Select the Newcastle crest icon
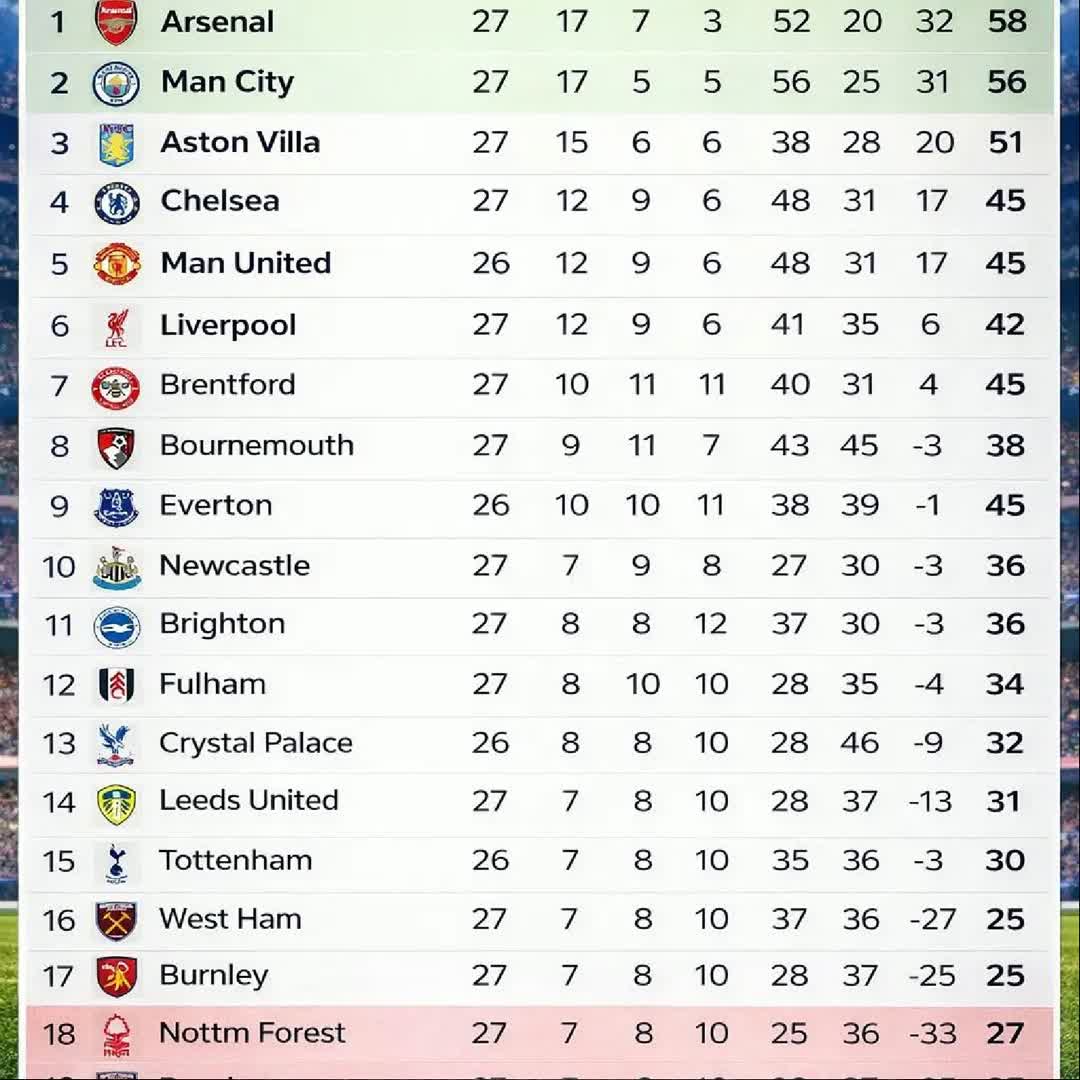Screen dimensions: 1080x1080 tap(116, 568)
